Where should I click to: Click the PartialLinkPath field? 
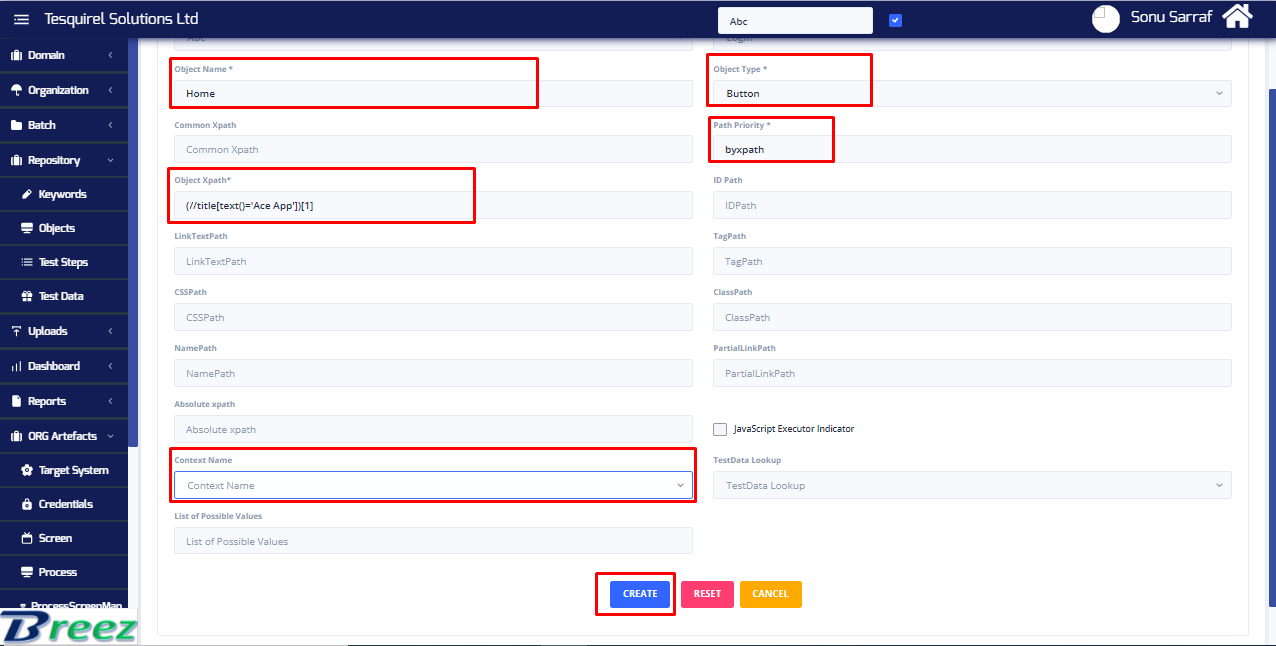[972, 373]
